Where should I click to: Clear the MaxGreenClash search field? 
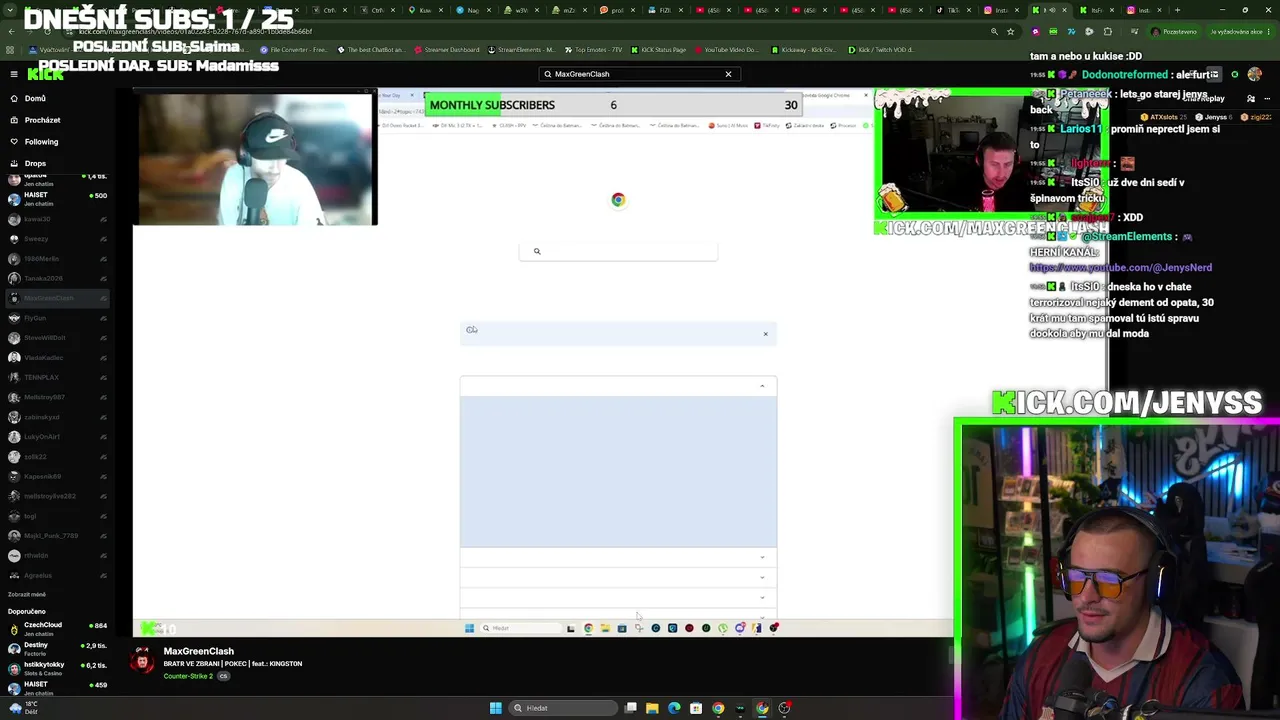click(x=728, y=74)
